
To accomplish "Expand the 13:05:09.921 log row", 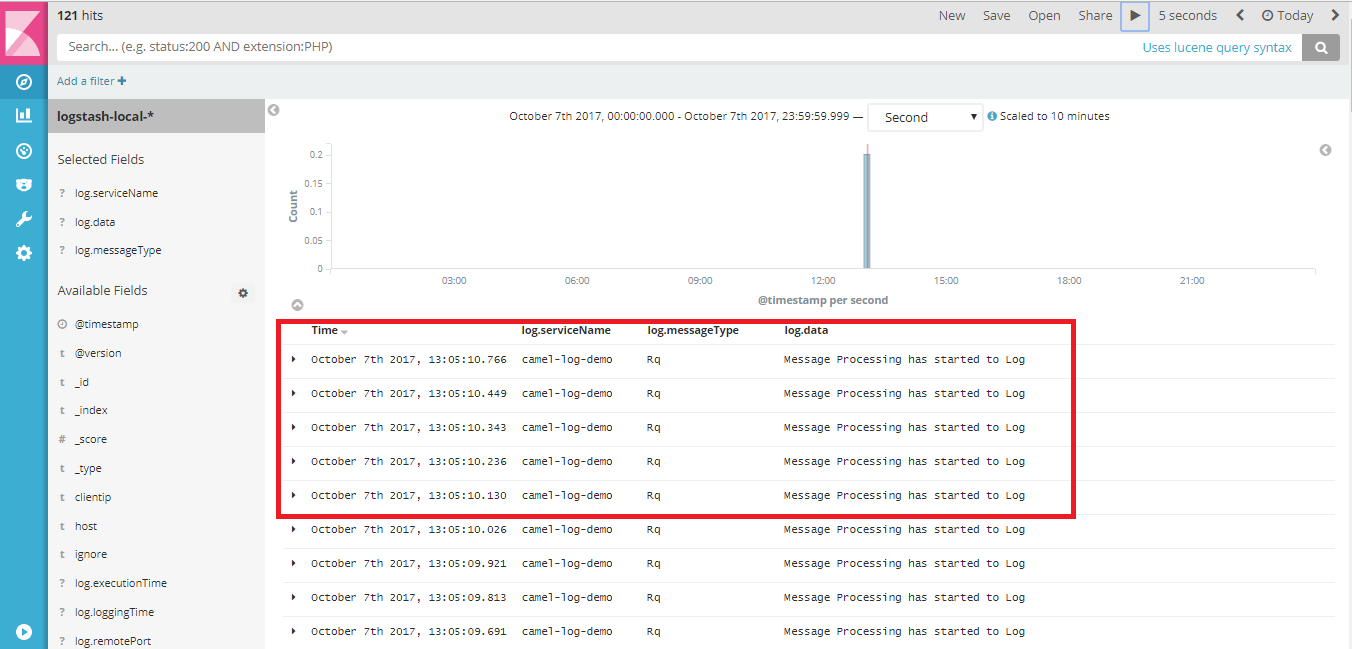I will 293,563.
